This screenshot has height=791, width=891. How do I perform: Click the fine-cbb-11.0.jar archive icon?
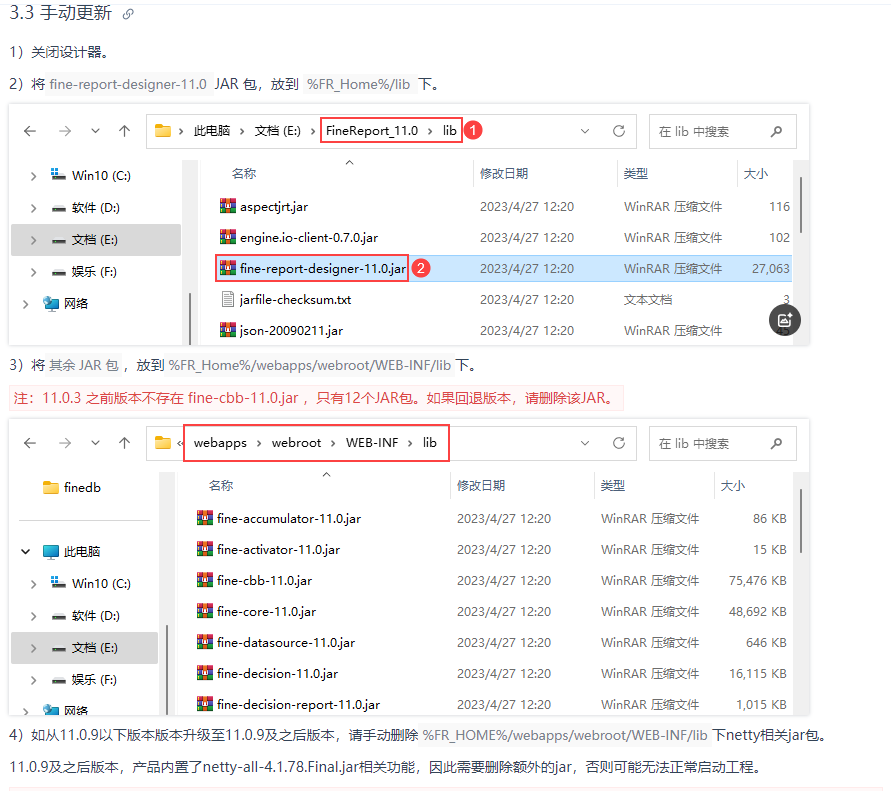click(x=205, y=580)
